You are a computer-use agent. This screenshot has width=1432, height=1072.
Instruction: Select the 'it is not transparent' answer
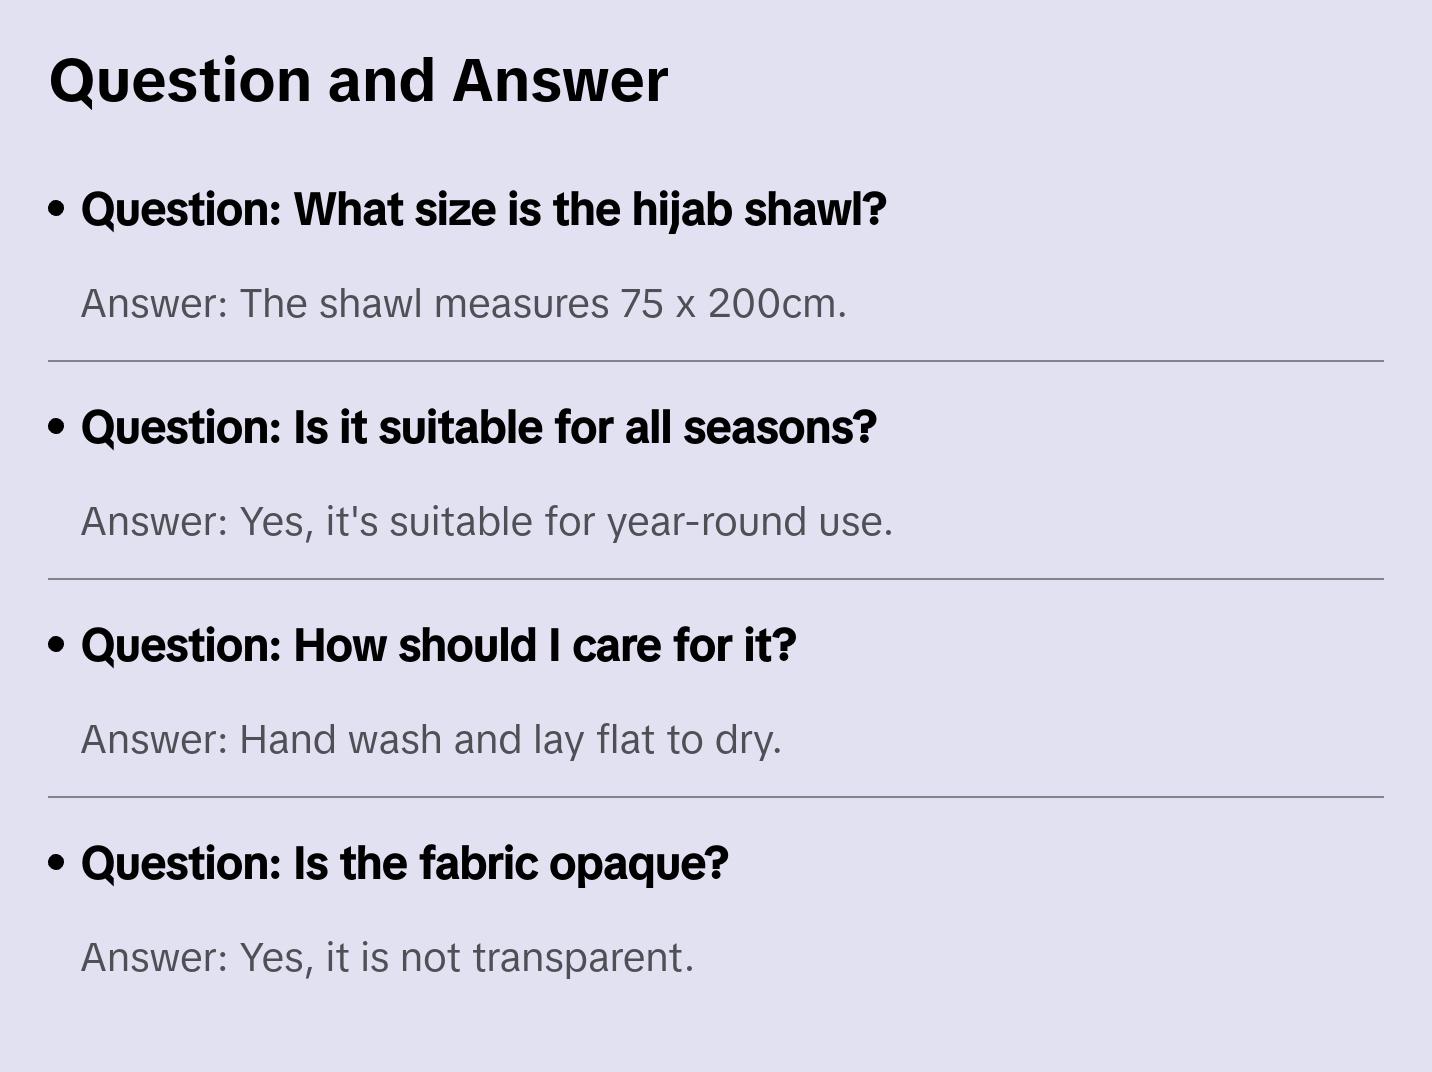click(x=387, y=958)
